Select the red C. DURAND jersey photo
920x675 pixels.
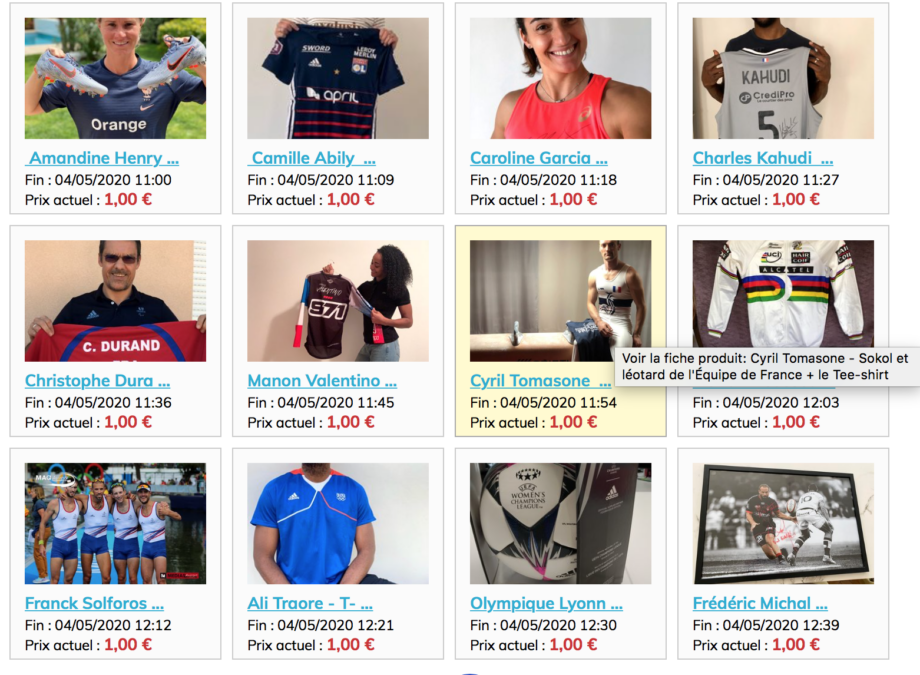pos(116,301)
